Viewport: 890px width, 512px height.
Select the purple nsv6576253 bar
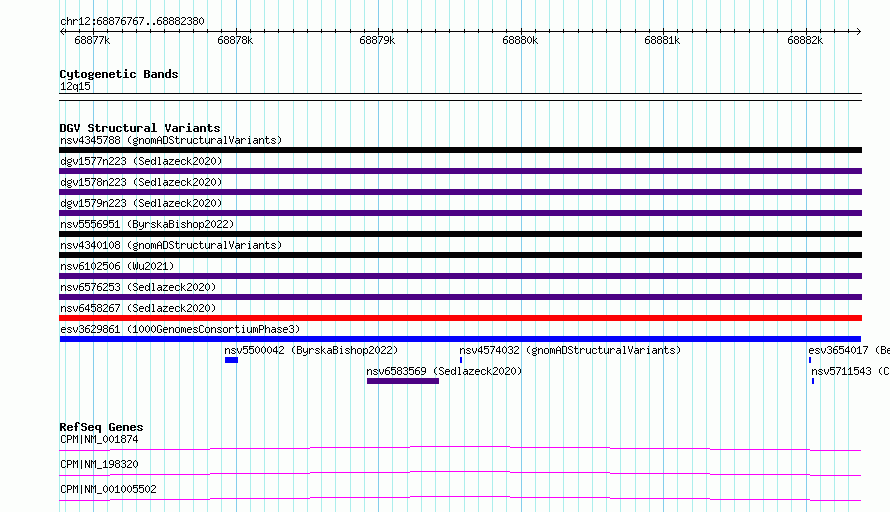pyautogui.click(x=460, y=297)
